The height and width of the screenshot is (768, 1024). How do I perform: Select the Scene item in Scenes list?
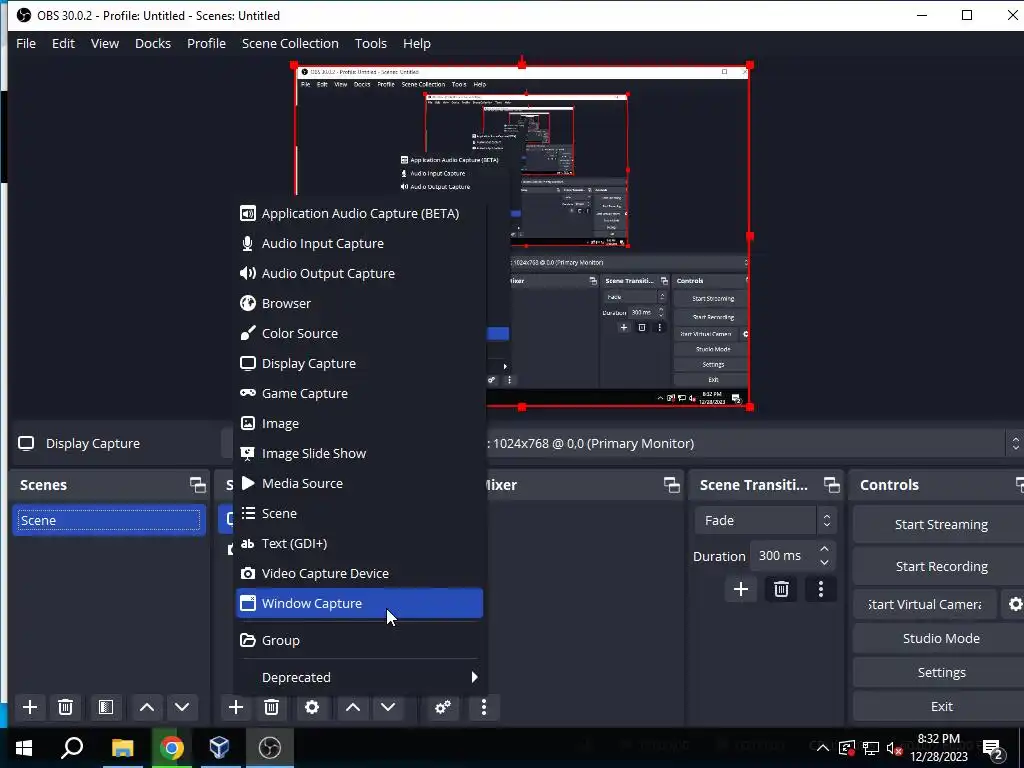[109, 520]
